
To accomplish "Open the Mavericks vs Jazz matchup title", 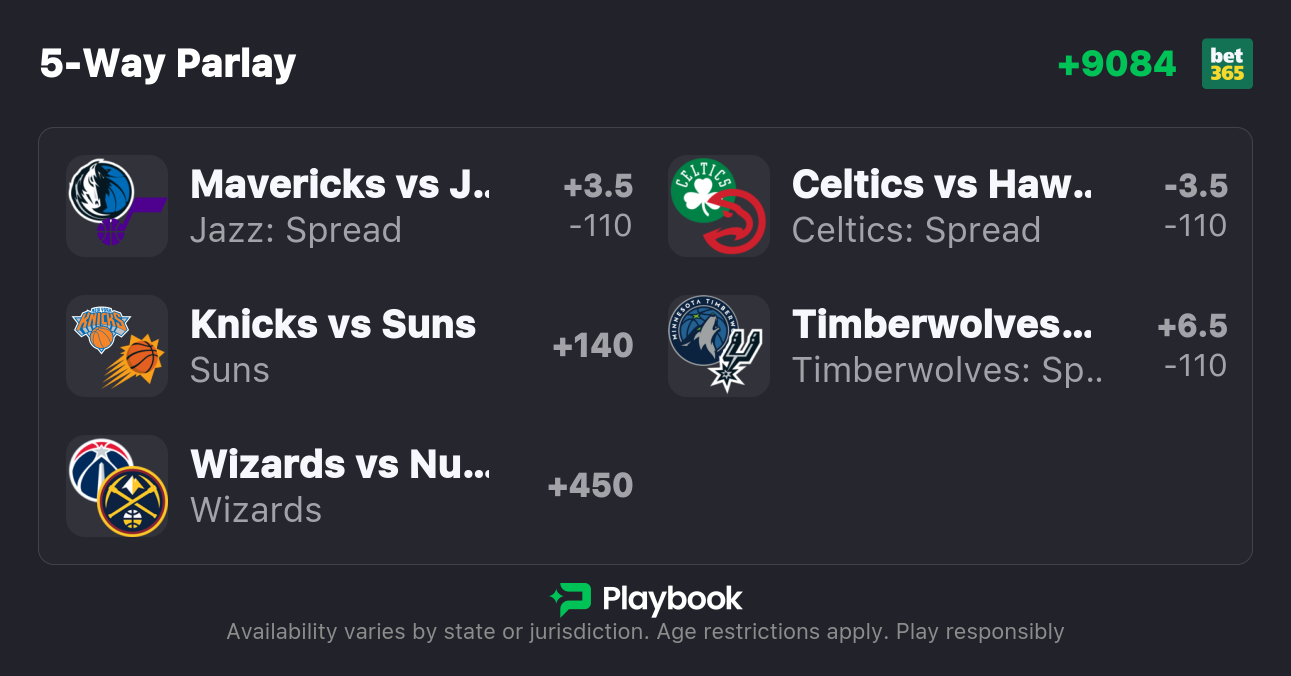I will [x=340, y=184].
